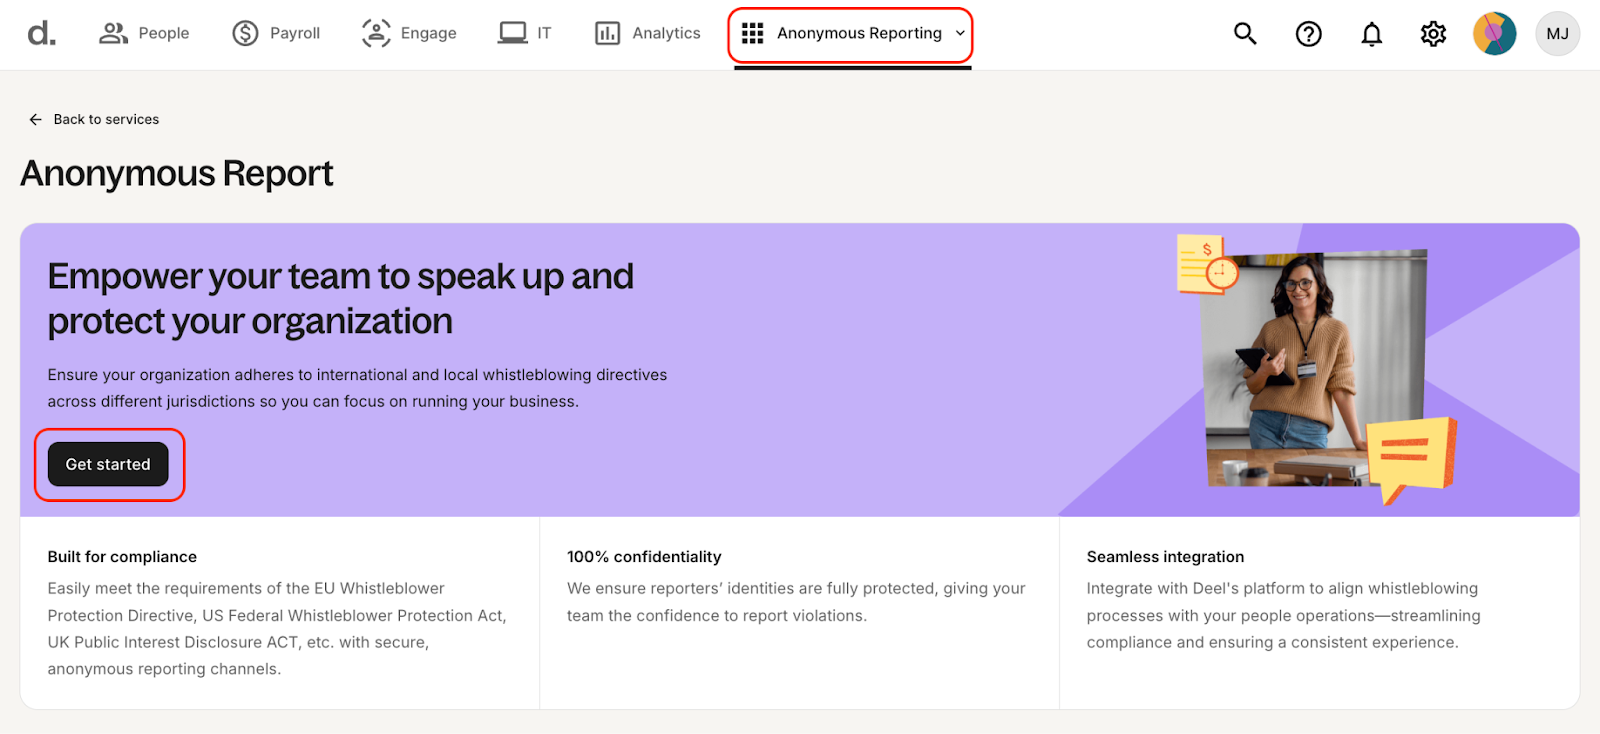Click the Deel logo in the top bar
Screen dimensions: 1600x734
pos(41,34)
